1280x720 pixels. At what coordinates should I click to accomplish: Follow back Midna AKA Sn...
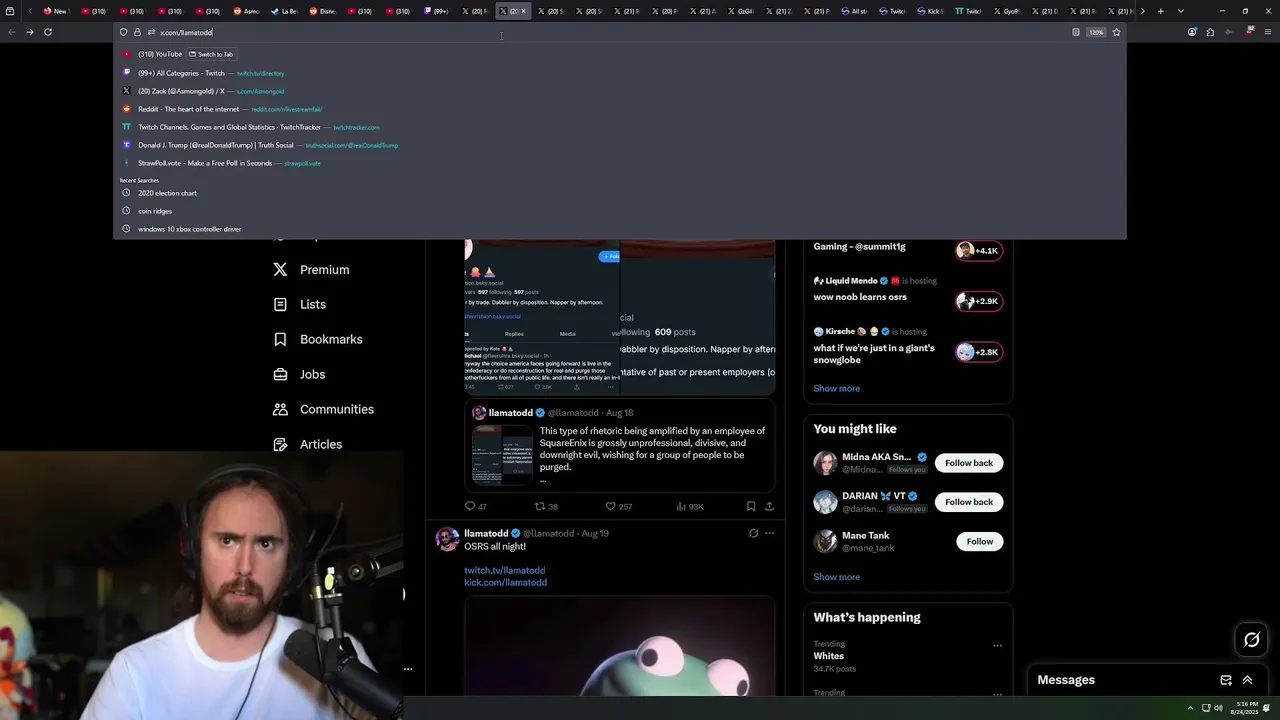pyautogui.click(x=969, y=463)
